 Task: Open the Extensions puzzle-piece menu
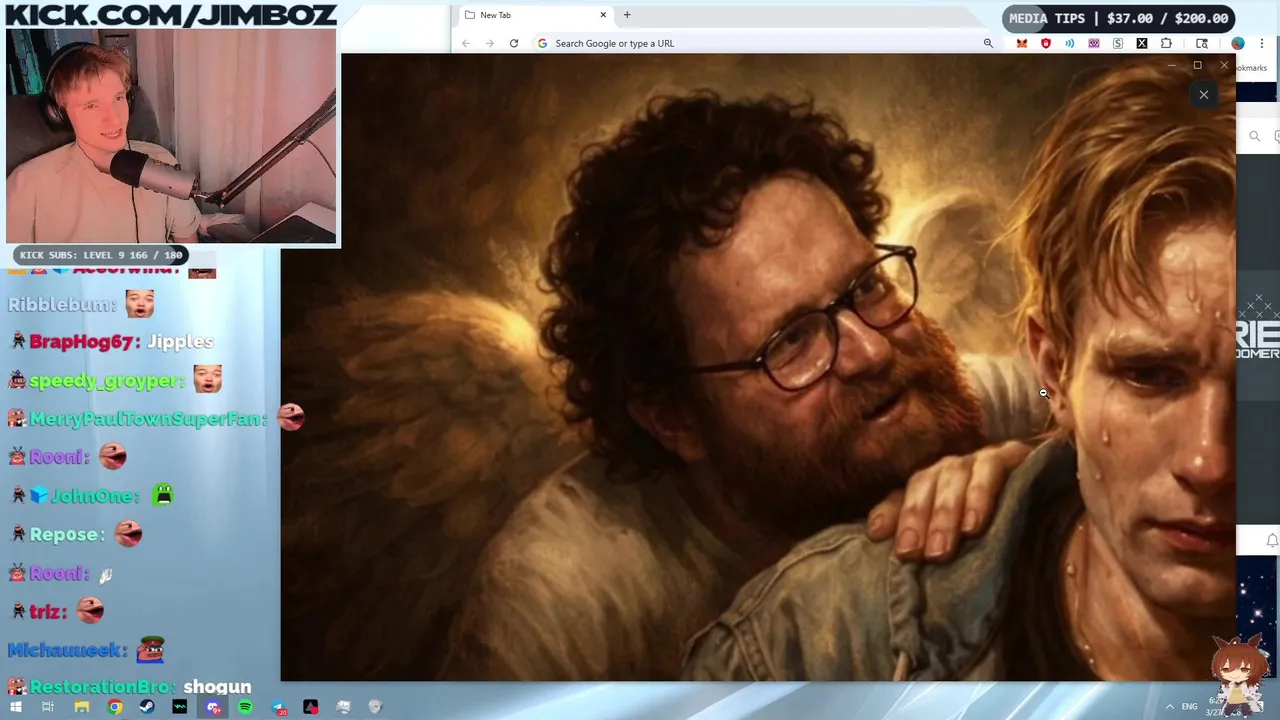1166,43
